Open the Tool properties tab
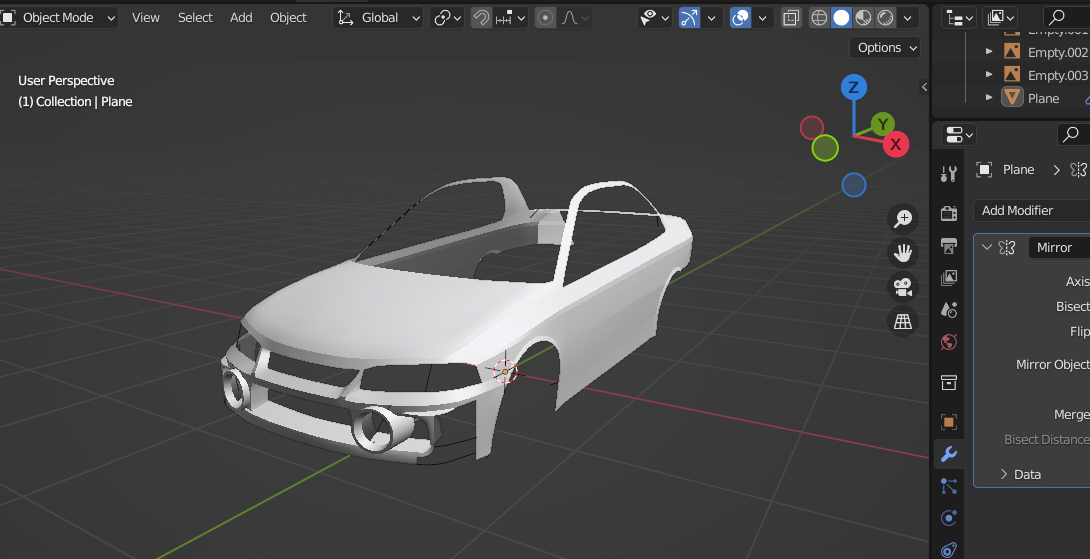Screen dimensions: 1090x559 pyautogui.click(x=949, y=174)
